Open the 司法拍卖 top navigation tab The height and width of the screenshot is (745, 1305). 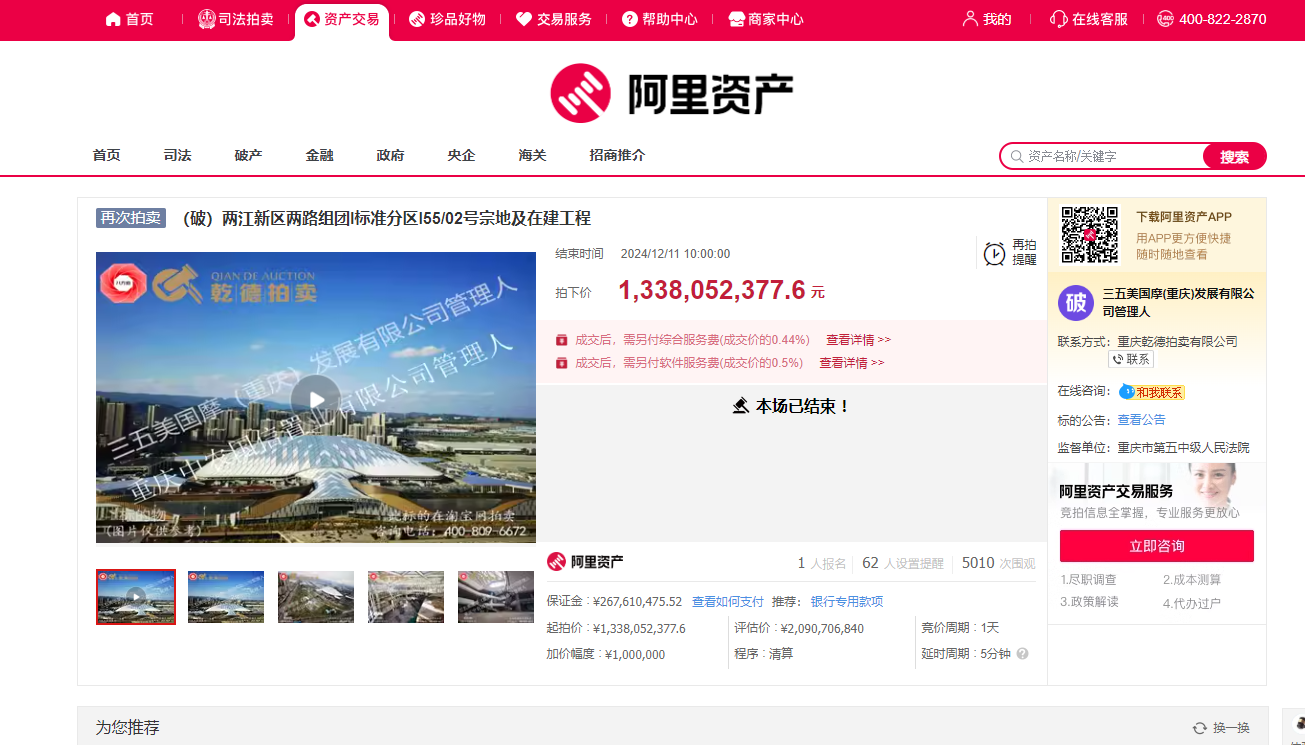click(x=236, y=19)
